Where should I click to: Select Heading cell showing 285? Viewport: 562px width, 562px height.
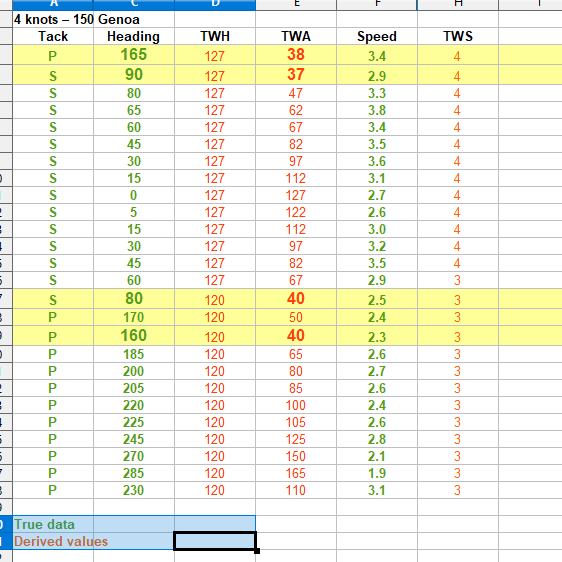(134, 473)
